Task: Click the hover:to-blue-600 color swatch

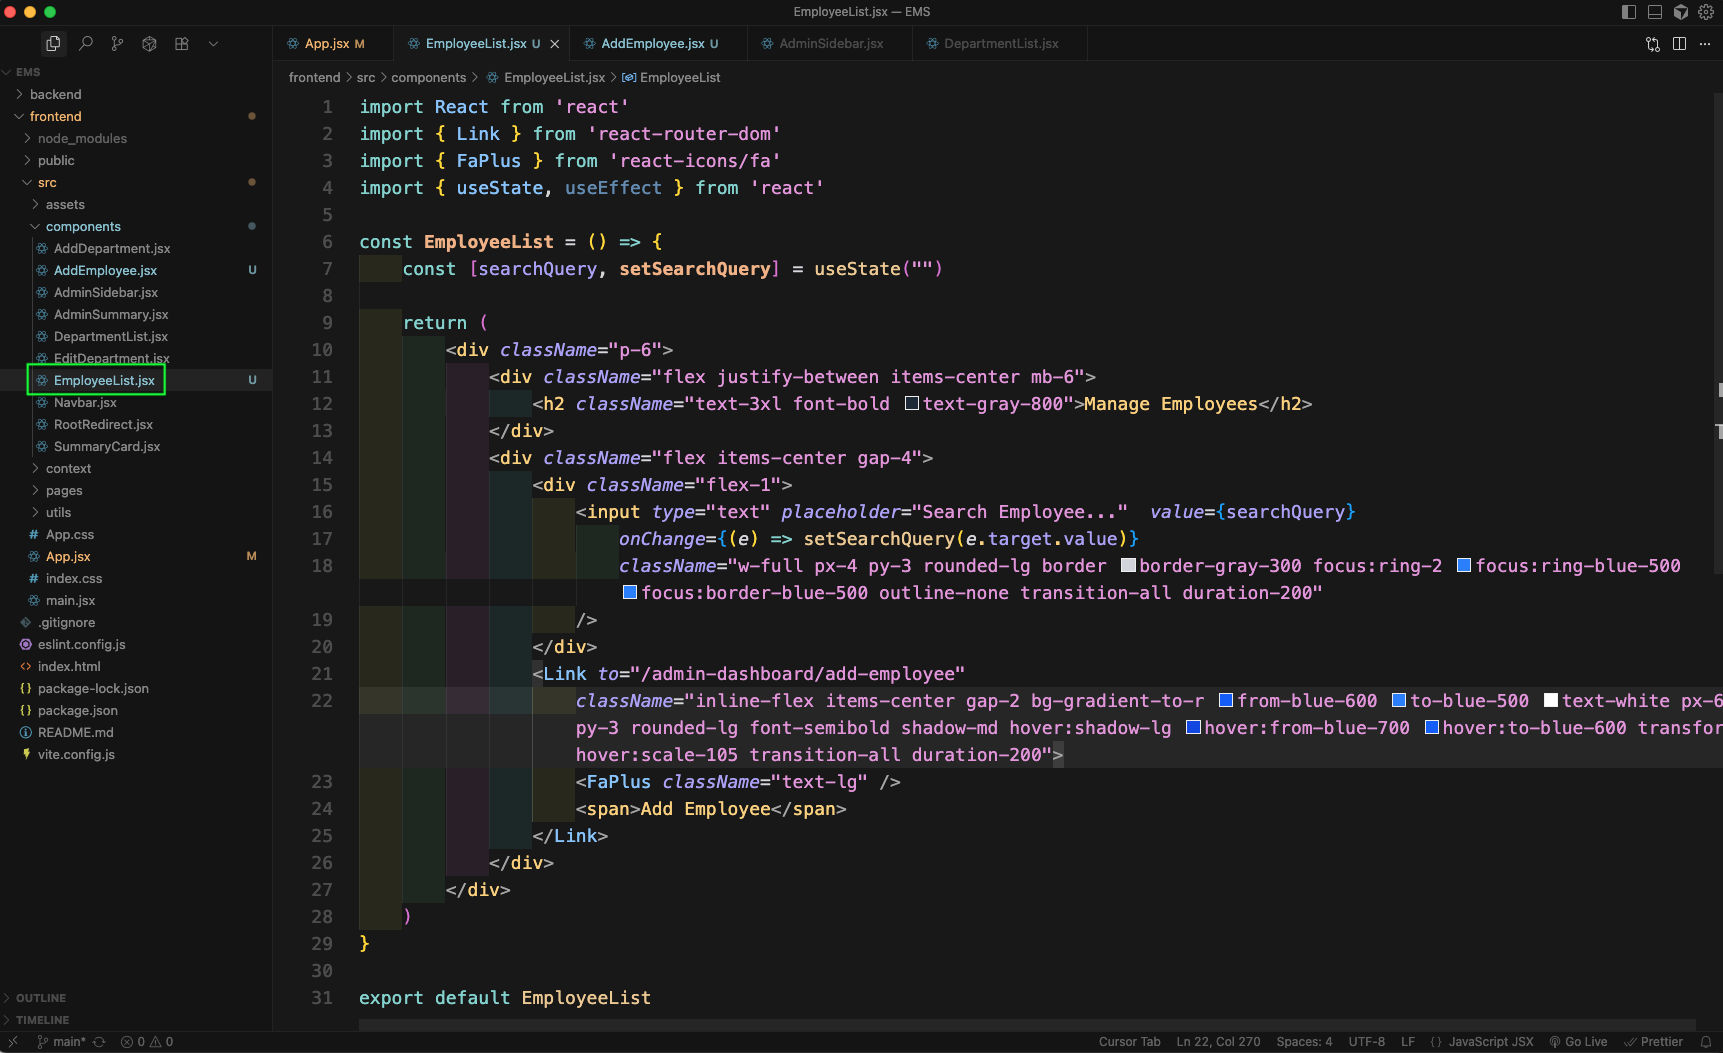Action: [x=1432, y=727]
